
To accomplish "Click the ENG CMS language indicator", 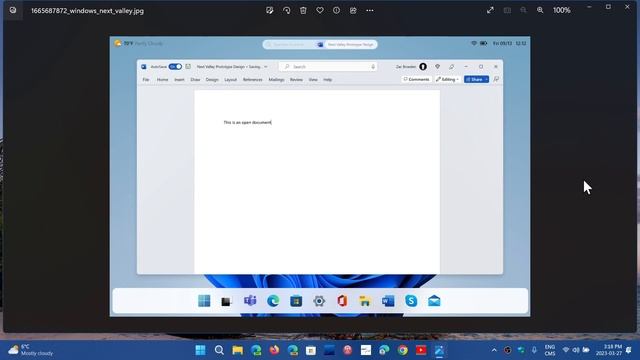I will (x=550, y=350).
